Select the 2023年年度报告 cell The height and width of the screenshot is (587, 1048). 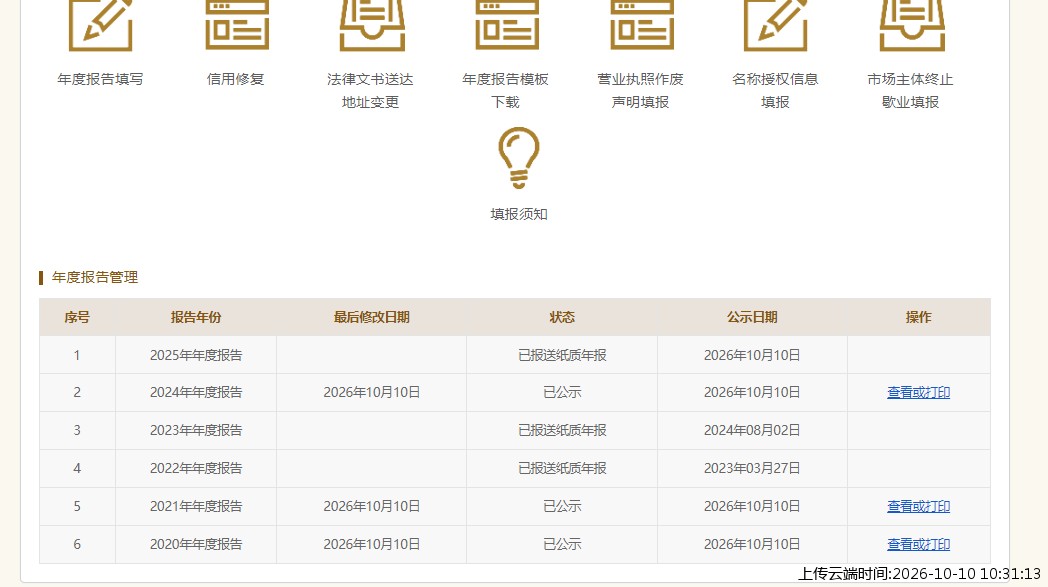point(196,431)
